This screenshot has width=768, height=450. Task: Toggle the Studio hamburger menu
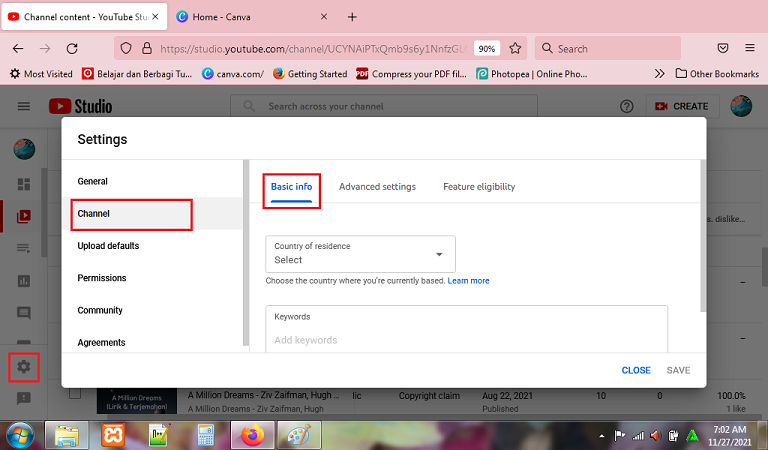pyautogui.click(x=24, y=106)
